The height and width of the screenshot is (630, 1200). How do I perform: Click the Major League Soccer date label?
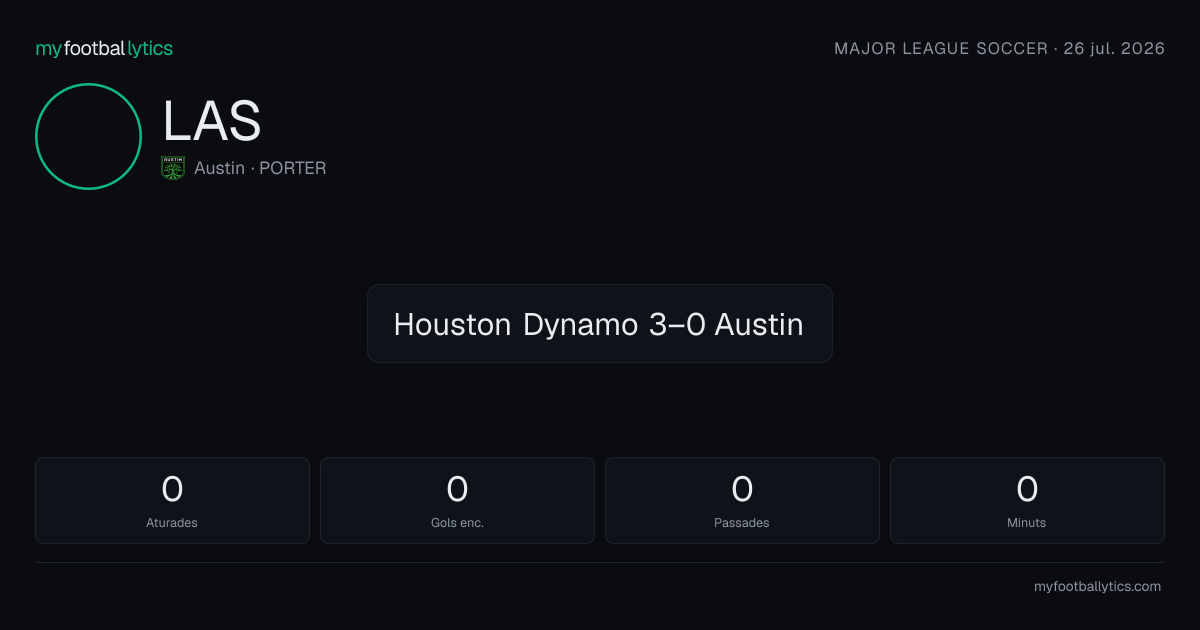tap(999, 48)
